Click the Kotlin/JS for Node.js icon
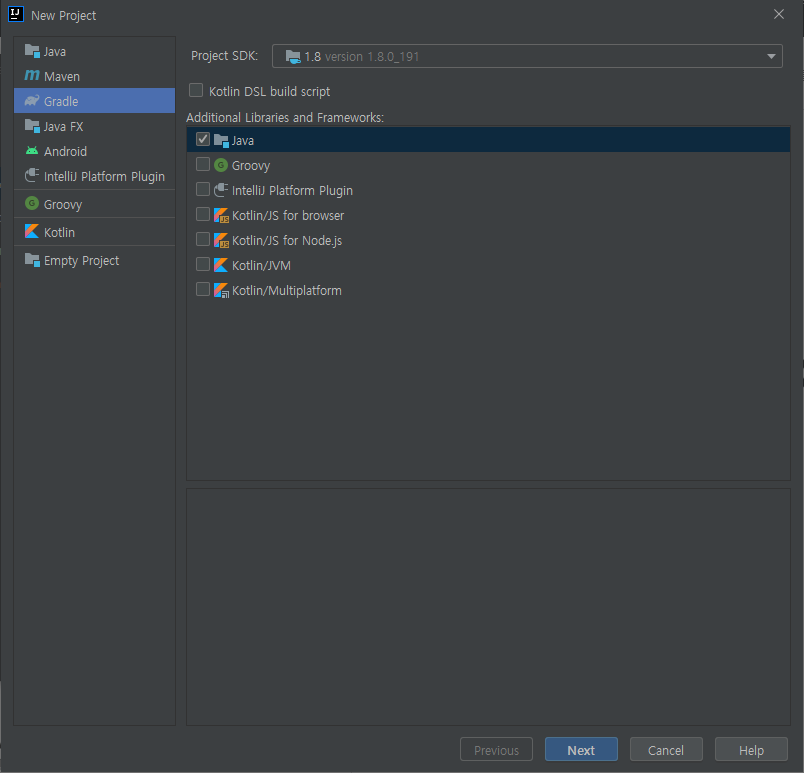The height and width of the screenshot is (773, 804). click(221, 240)
